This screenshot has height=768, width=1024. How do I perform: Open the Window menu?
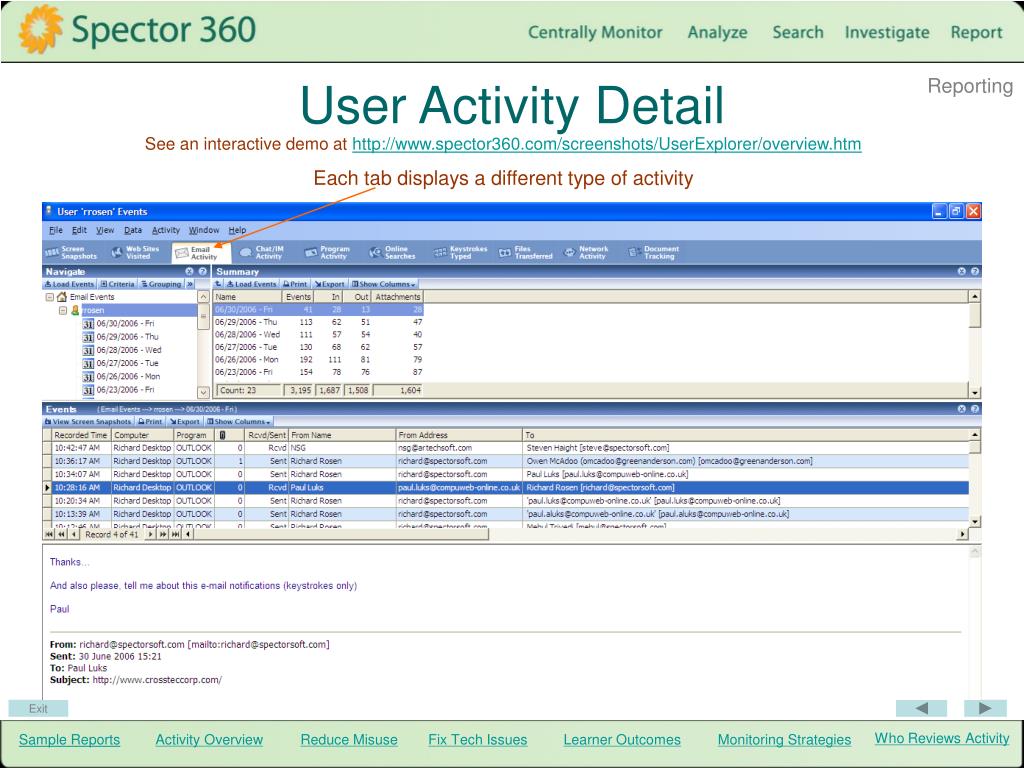click(x=204, y=230)
